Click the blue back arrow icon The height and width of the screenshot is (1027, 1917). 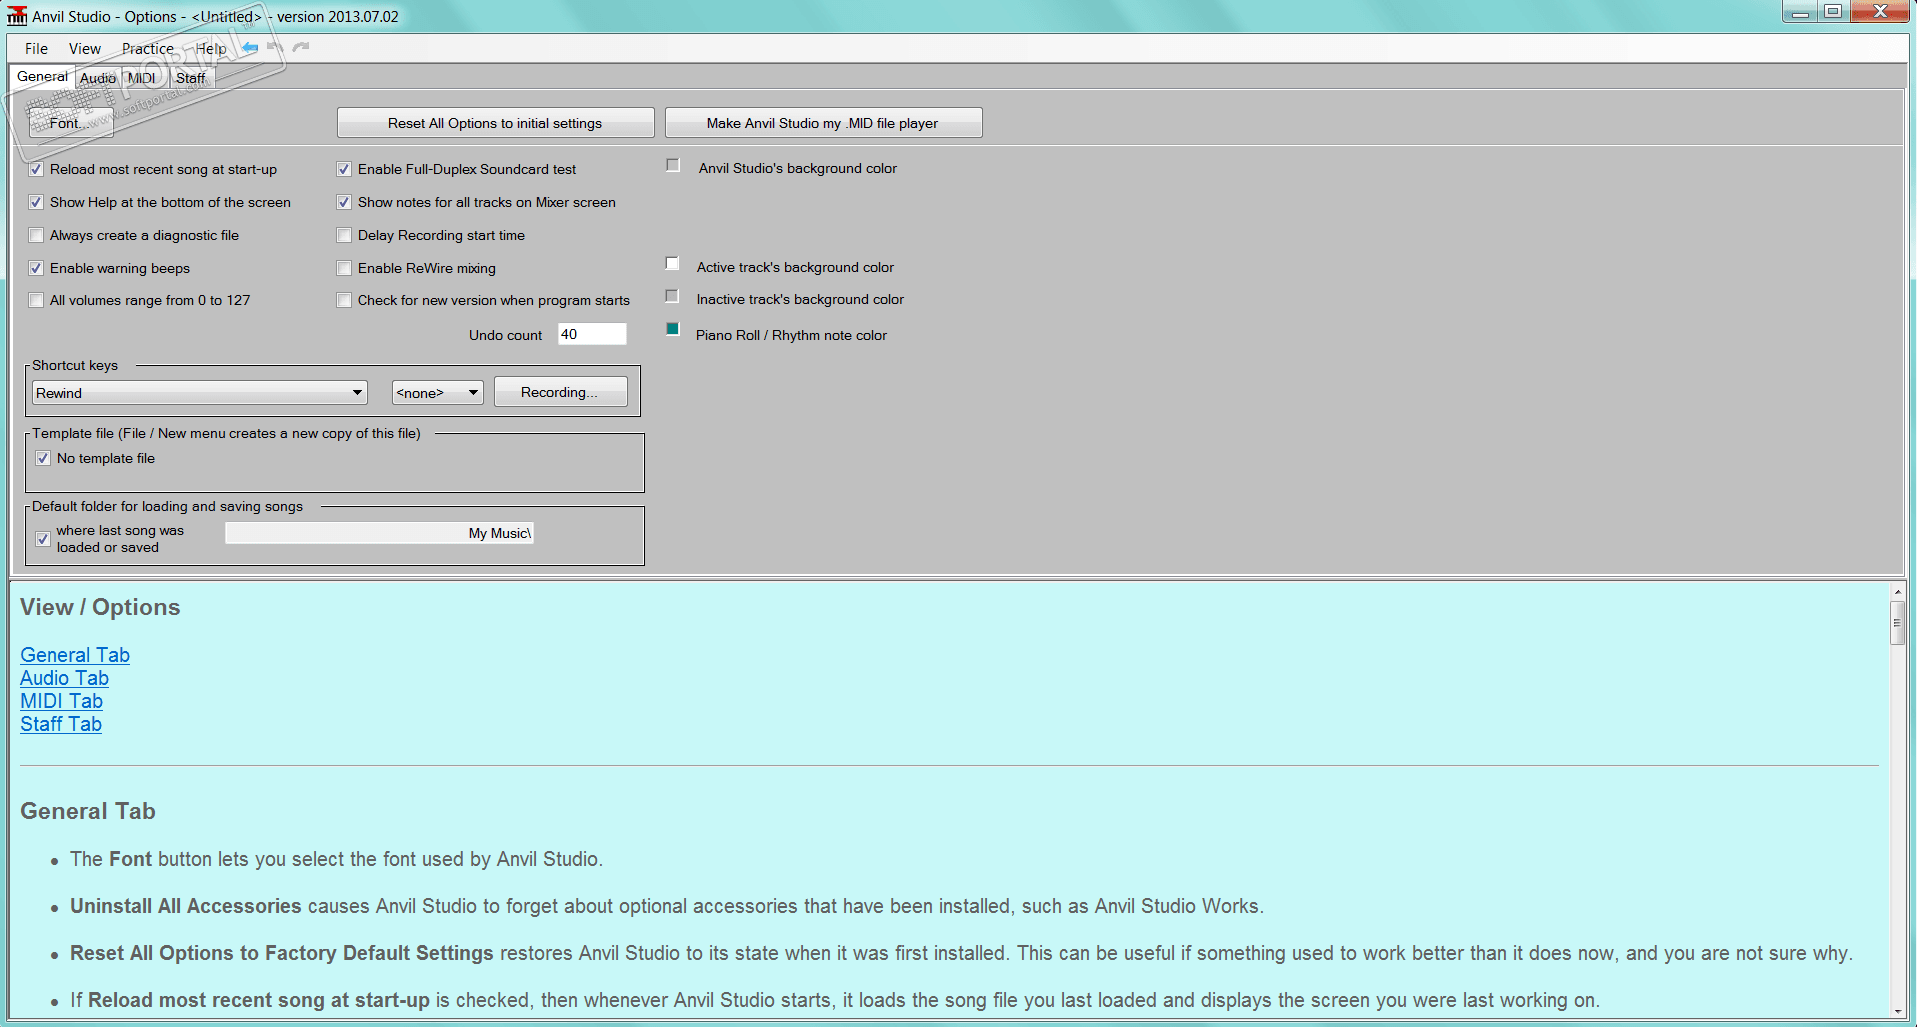250,47
